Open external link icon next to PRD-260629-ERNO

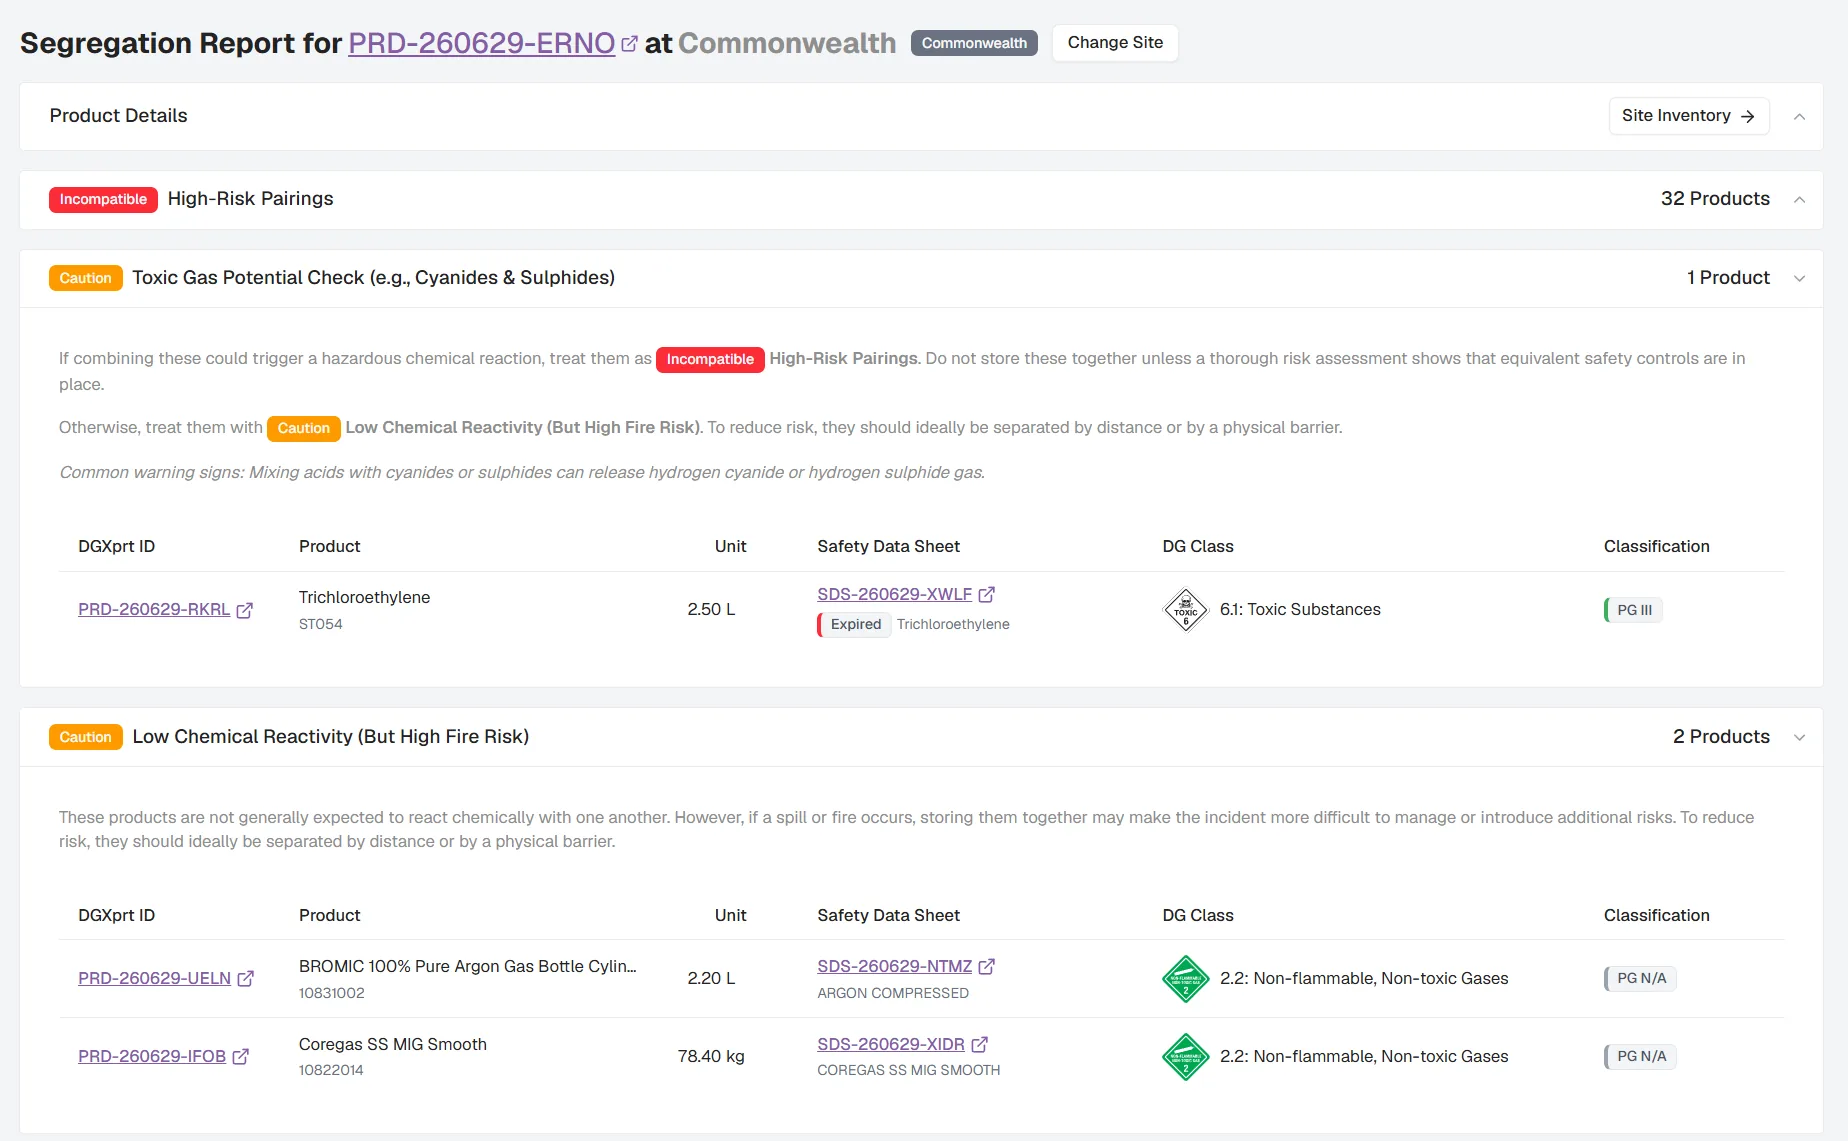(629, 44)
